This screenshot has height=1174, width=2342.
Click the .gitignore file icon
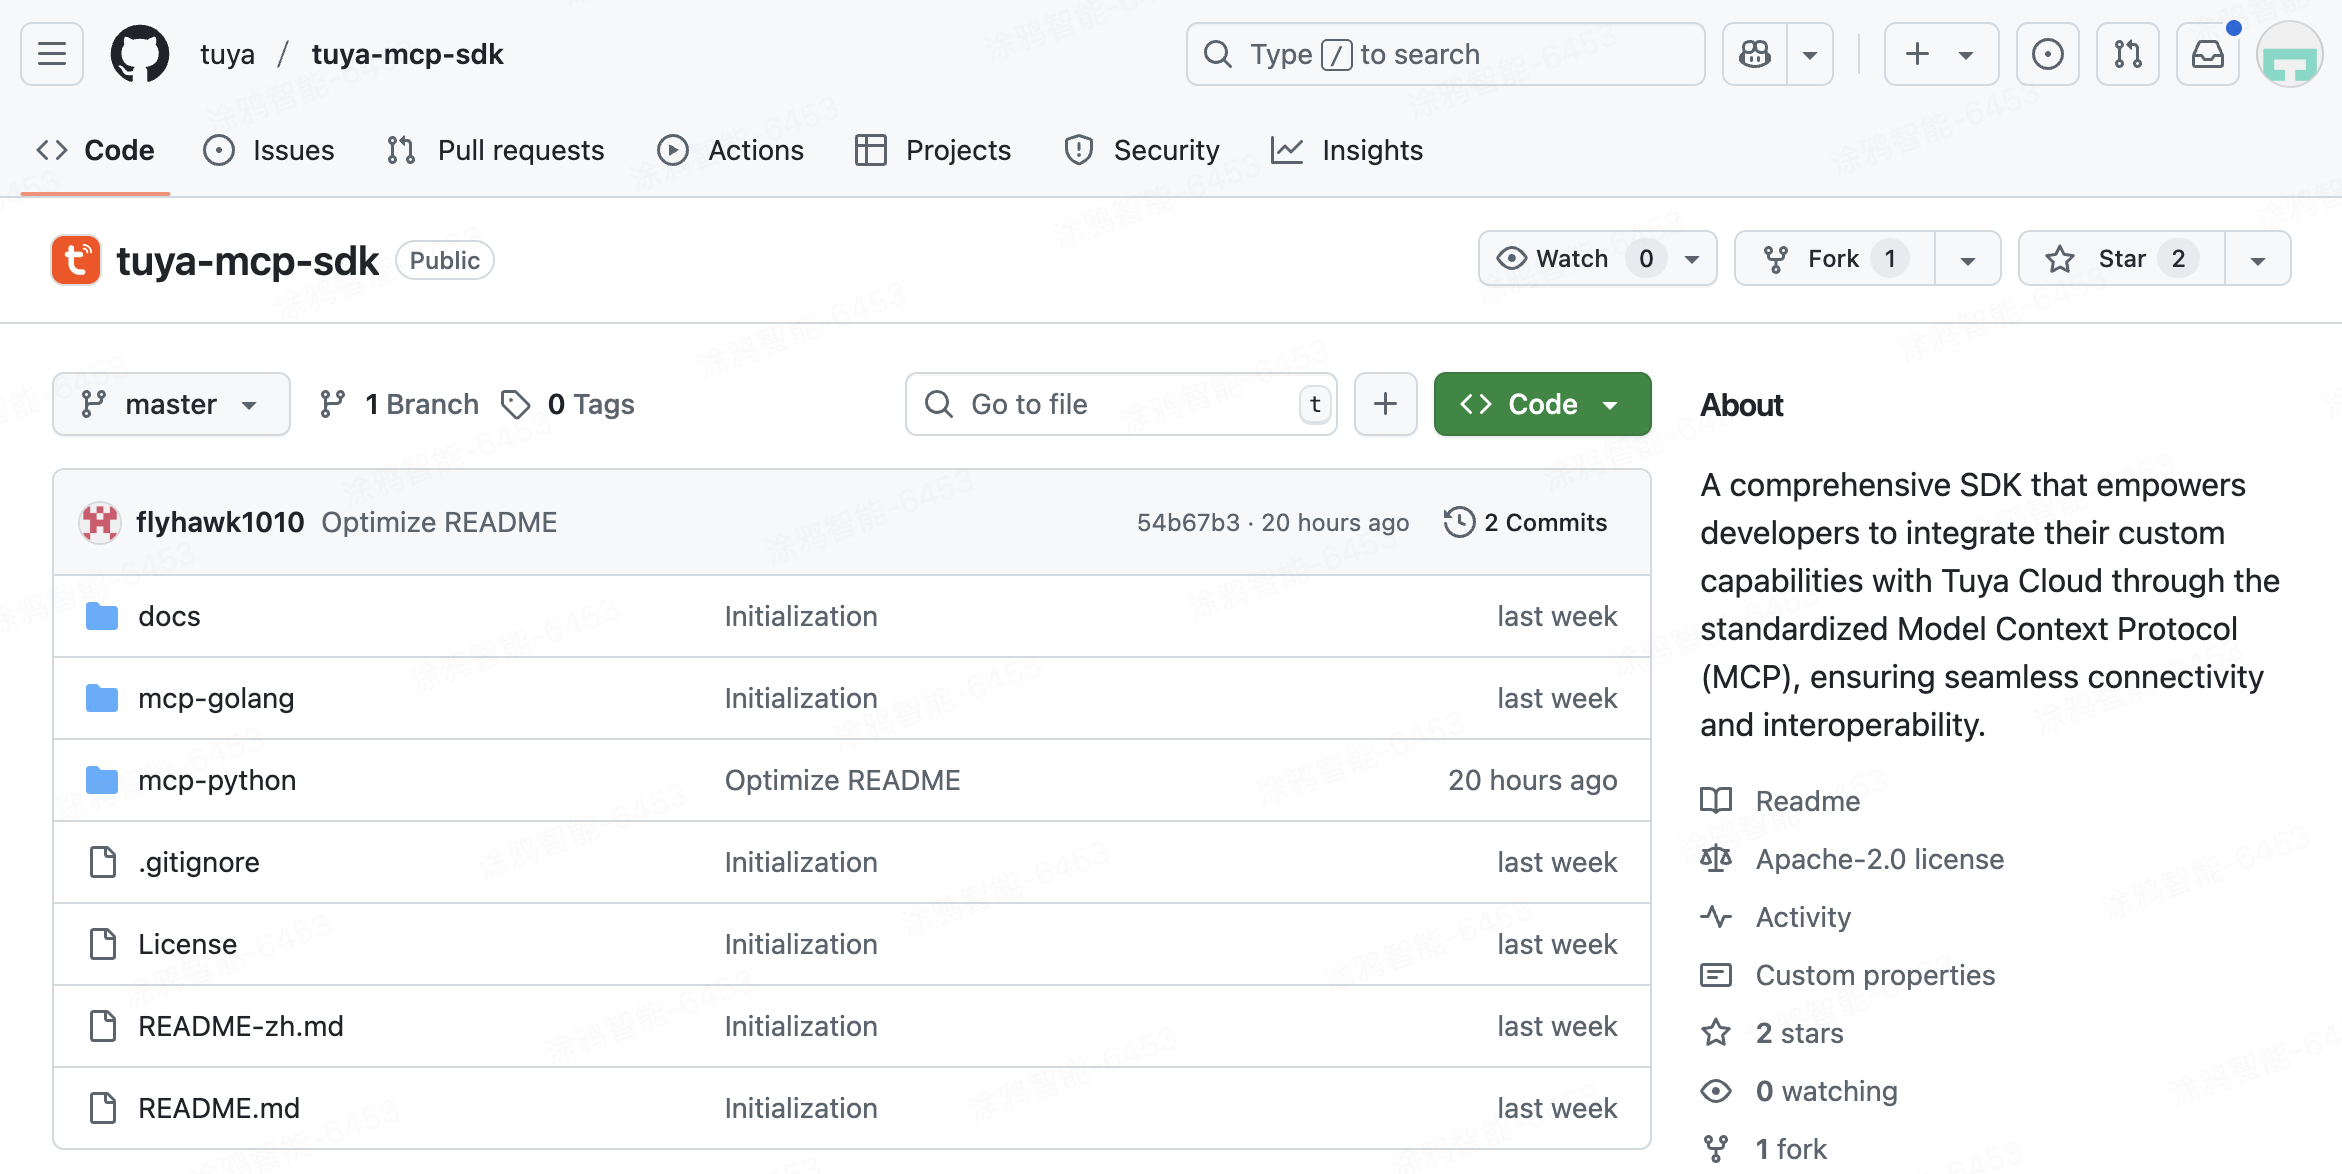coord(102,862)
